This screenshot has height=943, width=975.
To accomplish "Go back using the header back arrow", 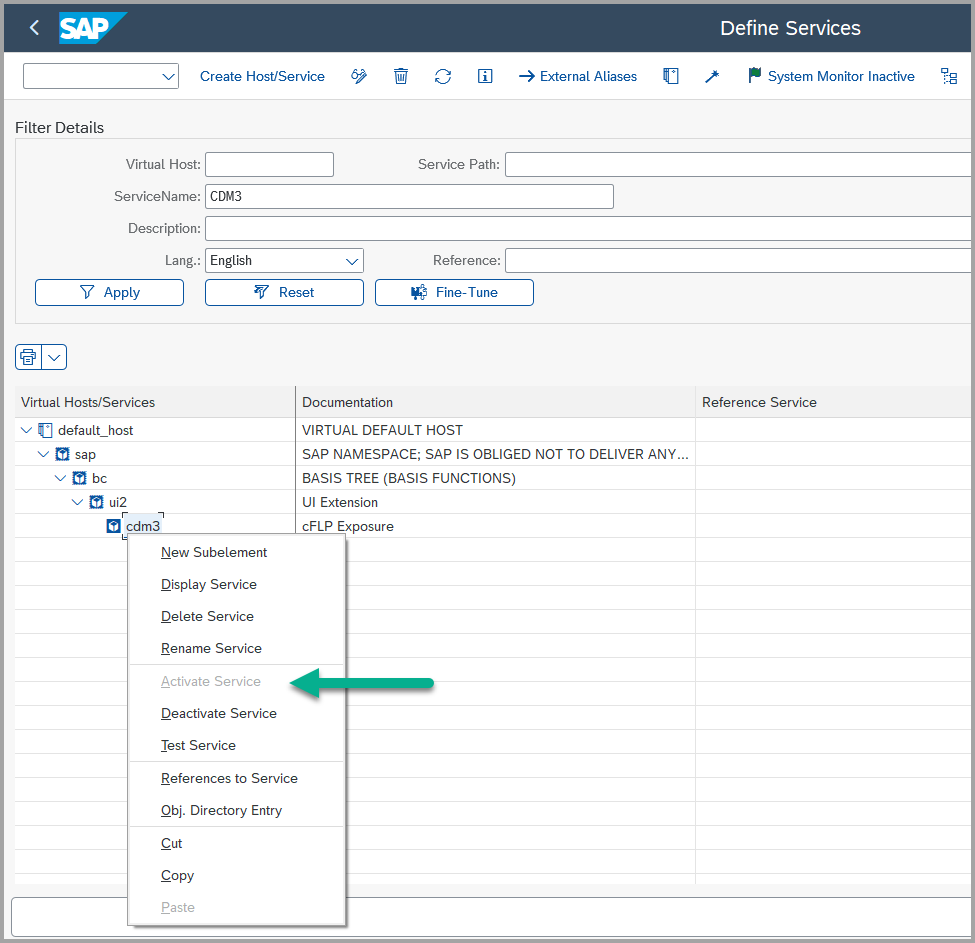I will [34, 27].
